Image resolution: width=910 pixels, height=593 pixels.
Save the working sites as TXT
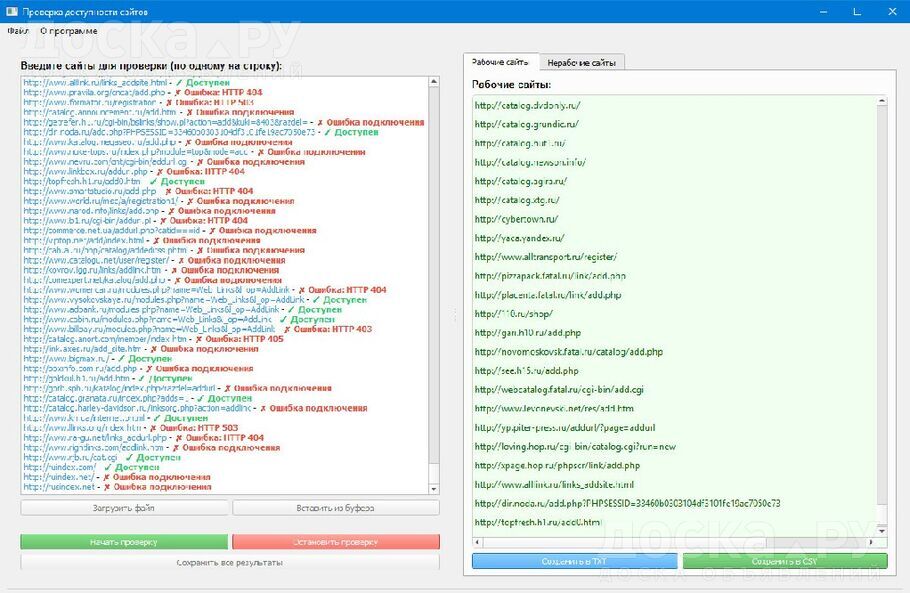pyautogui.click(x=573, y=561)
